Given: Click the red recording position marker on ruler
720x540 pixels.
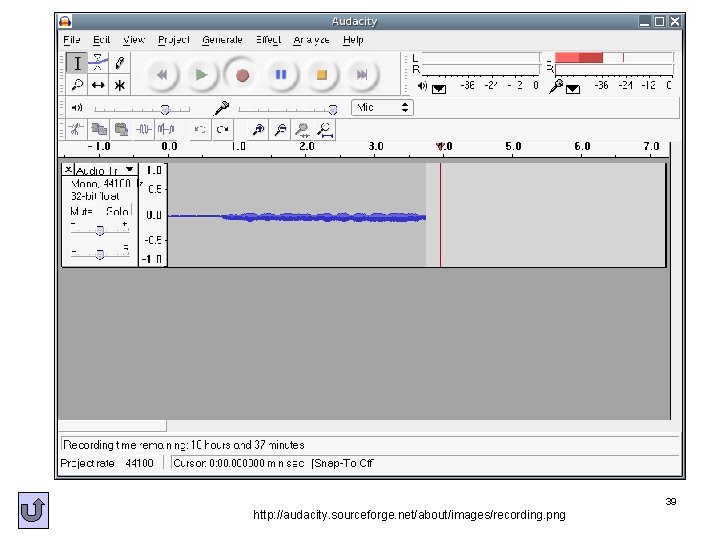Looking at the screenshot, I should coord(440,146).
